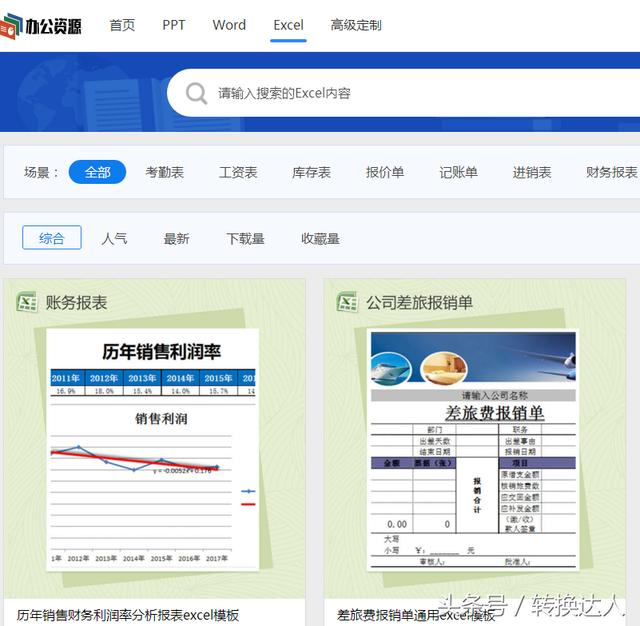Sort by 综合

pos(52,238)
